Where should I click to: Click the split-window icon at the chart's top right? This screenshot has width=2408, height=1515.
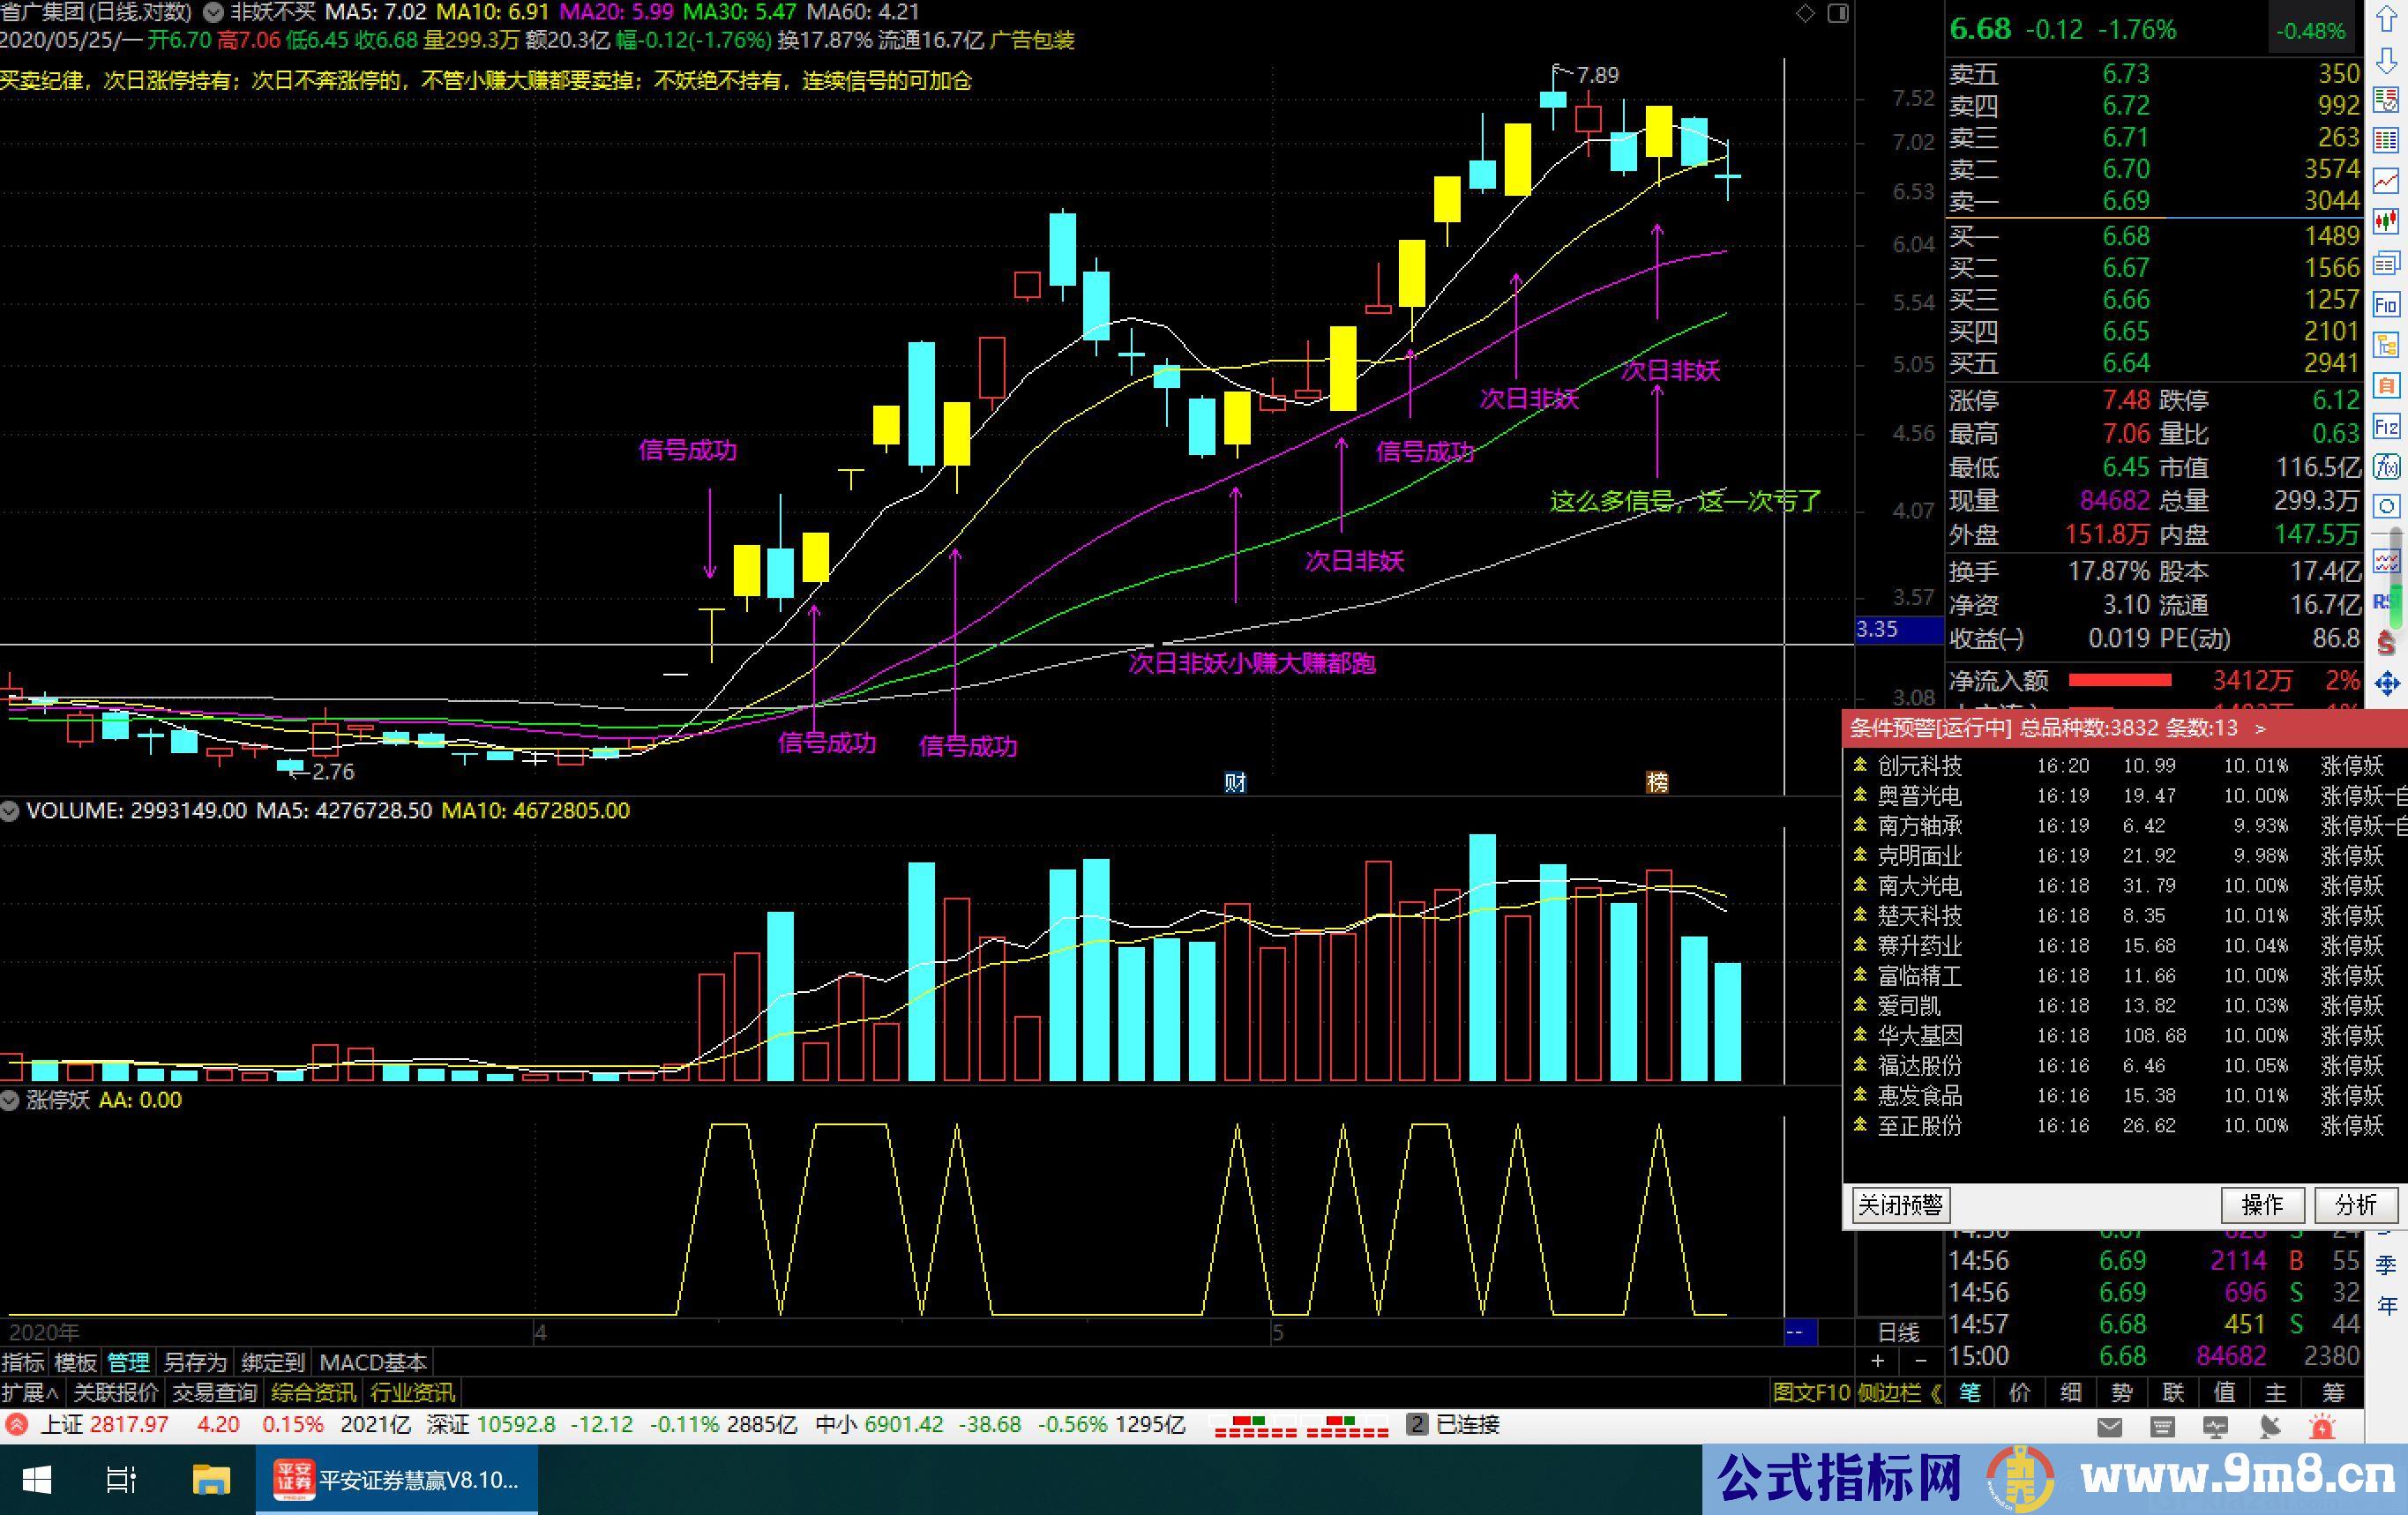pyautogui.click(x=1838, y=13)
